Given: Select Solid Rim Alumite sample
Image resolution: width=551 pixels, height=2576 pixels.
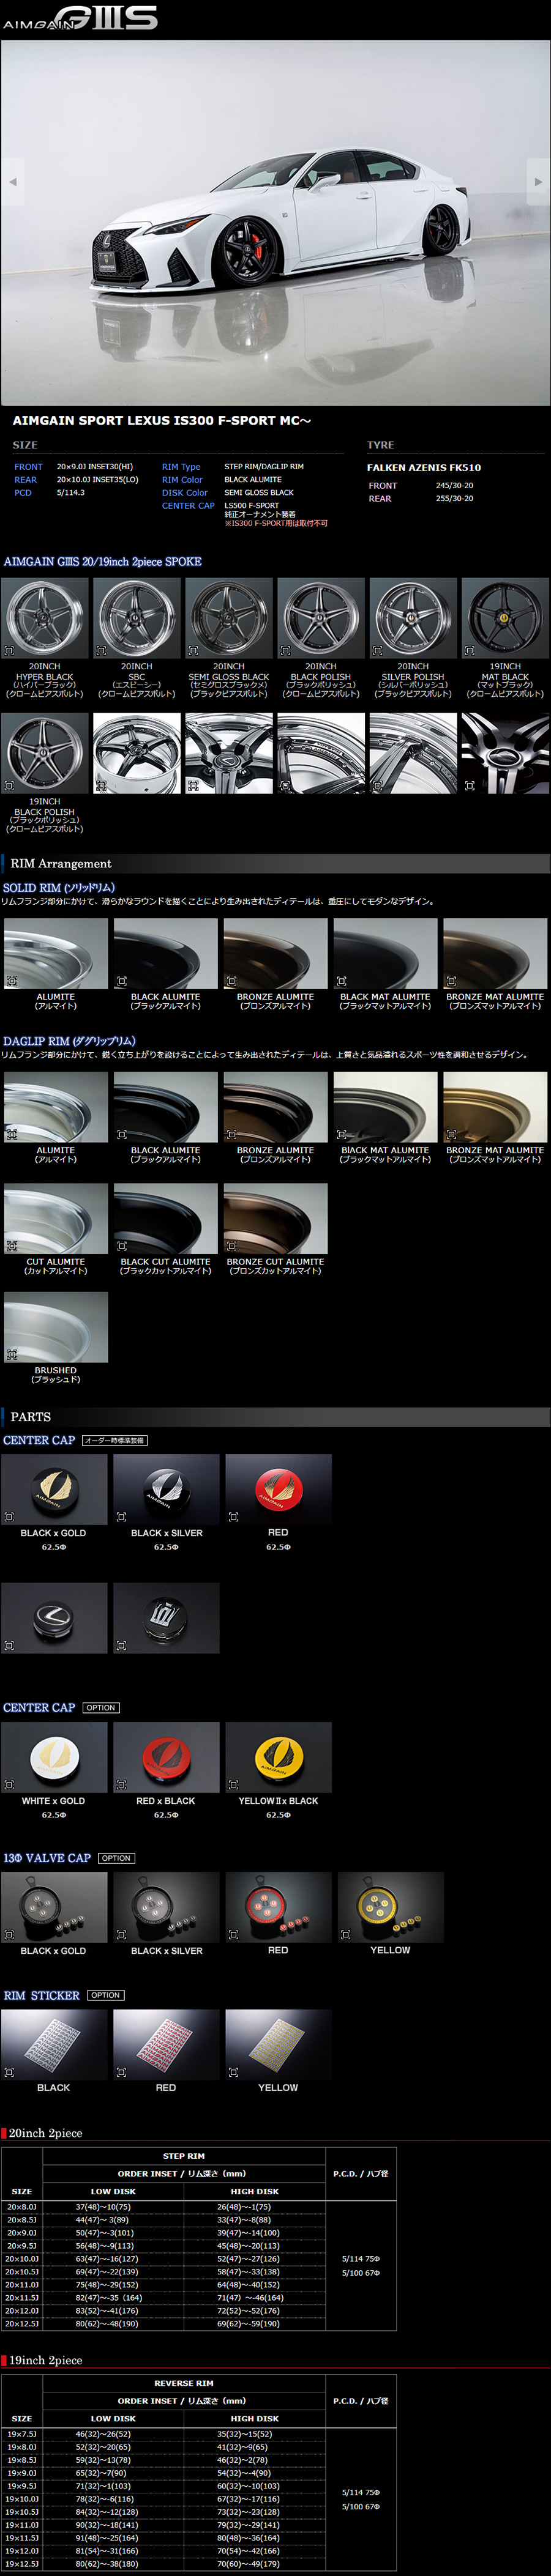Looking at the screenshot, I should [56, 954].
